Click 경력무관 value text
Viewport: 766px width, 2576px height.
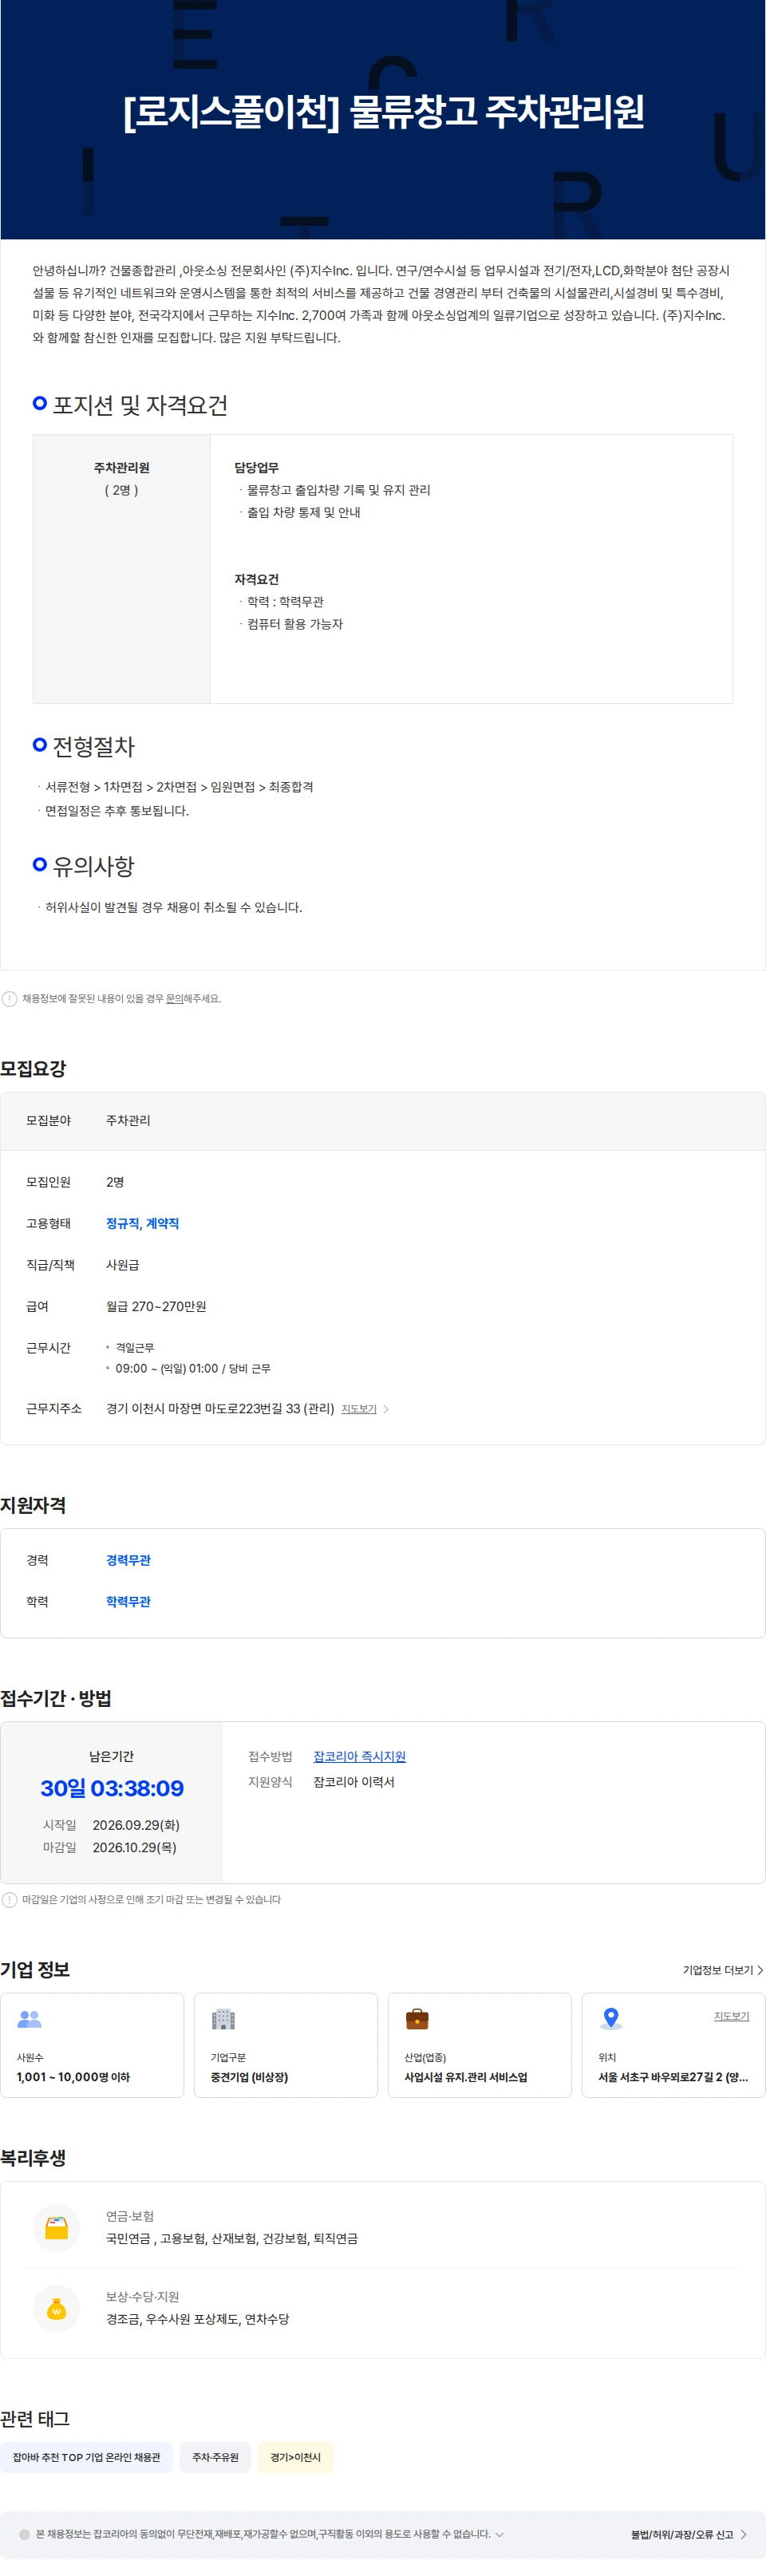128,1560
